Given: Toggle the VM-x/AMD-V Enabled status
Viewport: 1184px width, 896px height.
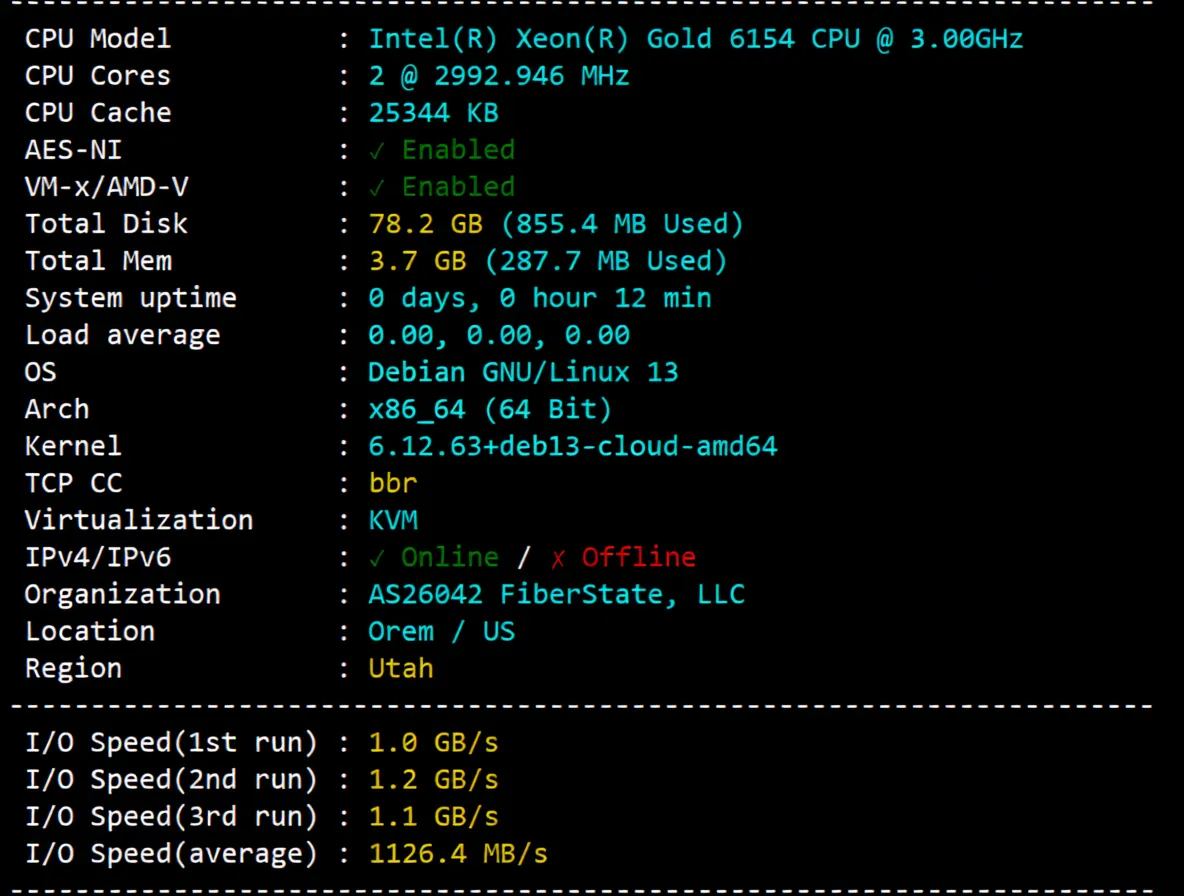Looking at the screenshot, I should click(x=458, y=186).
